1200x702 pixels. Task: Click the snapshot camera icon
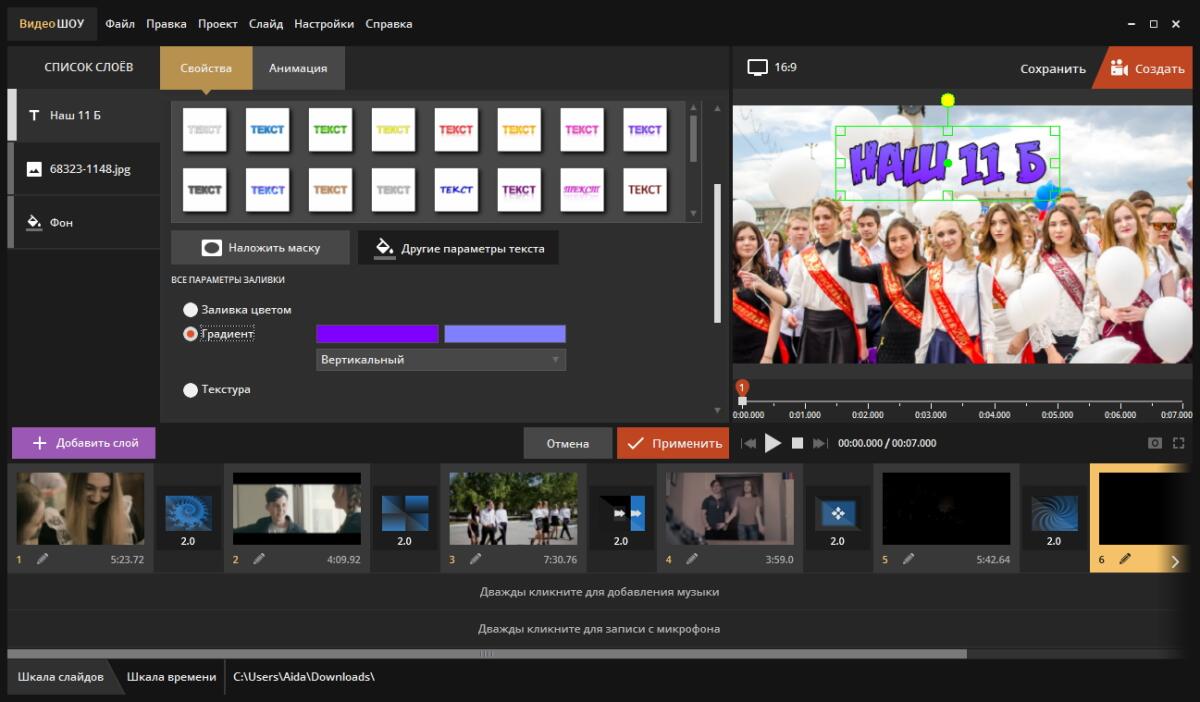coord(1155,443)
